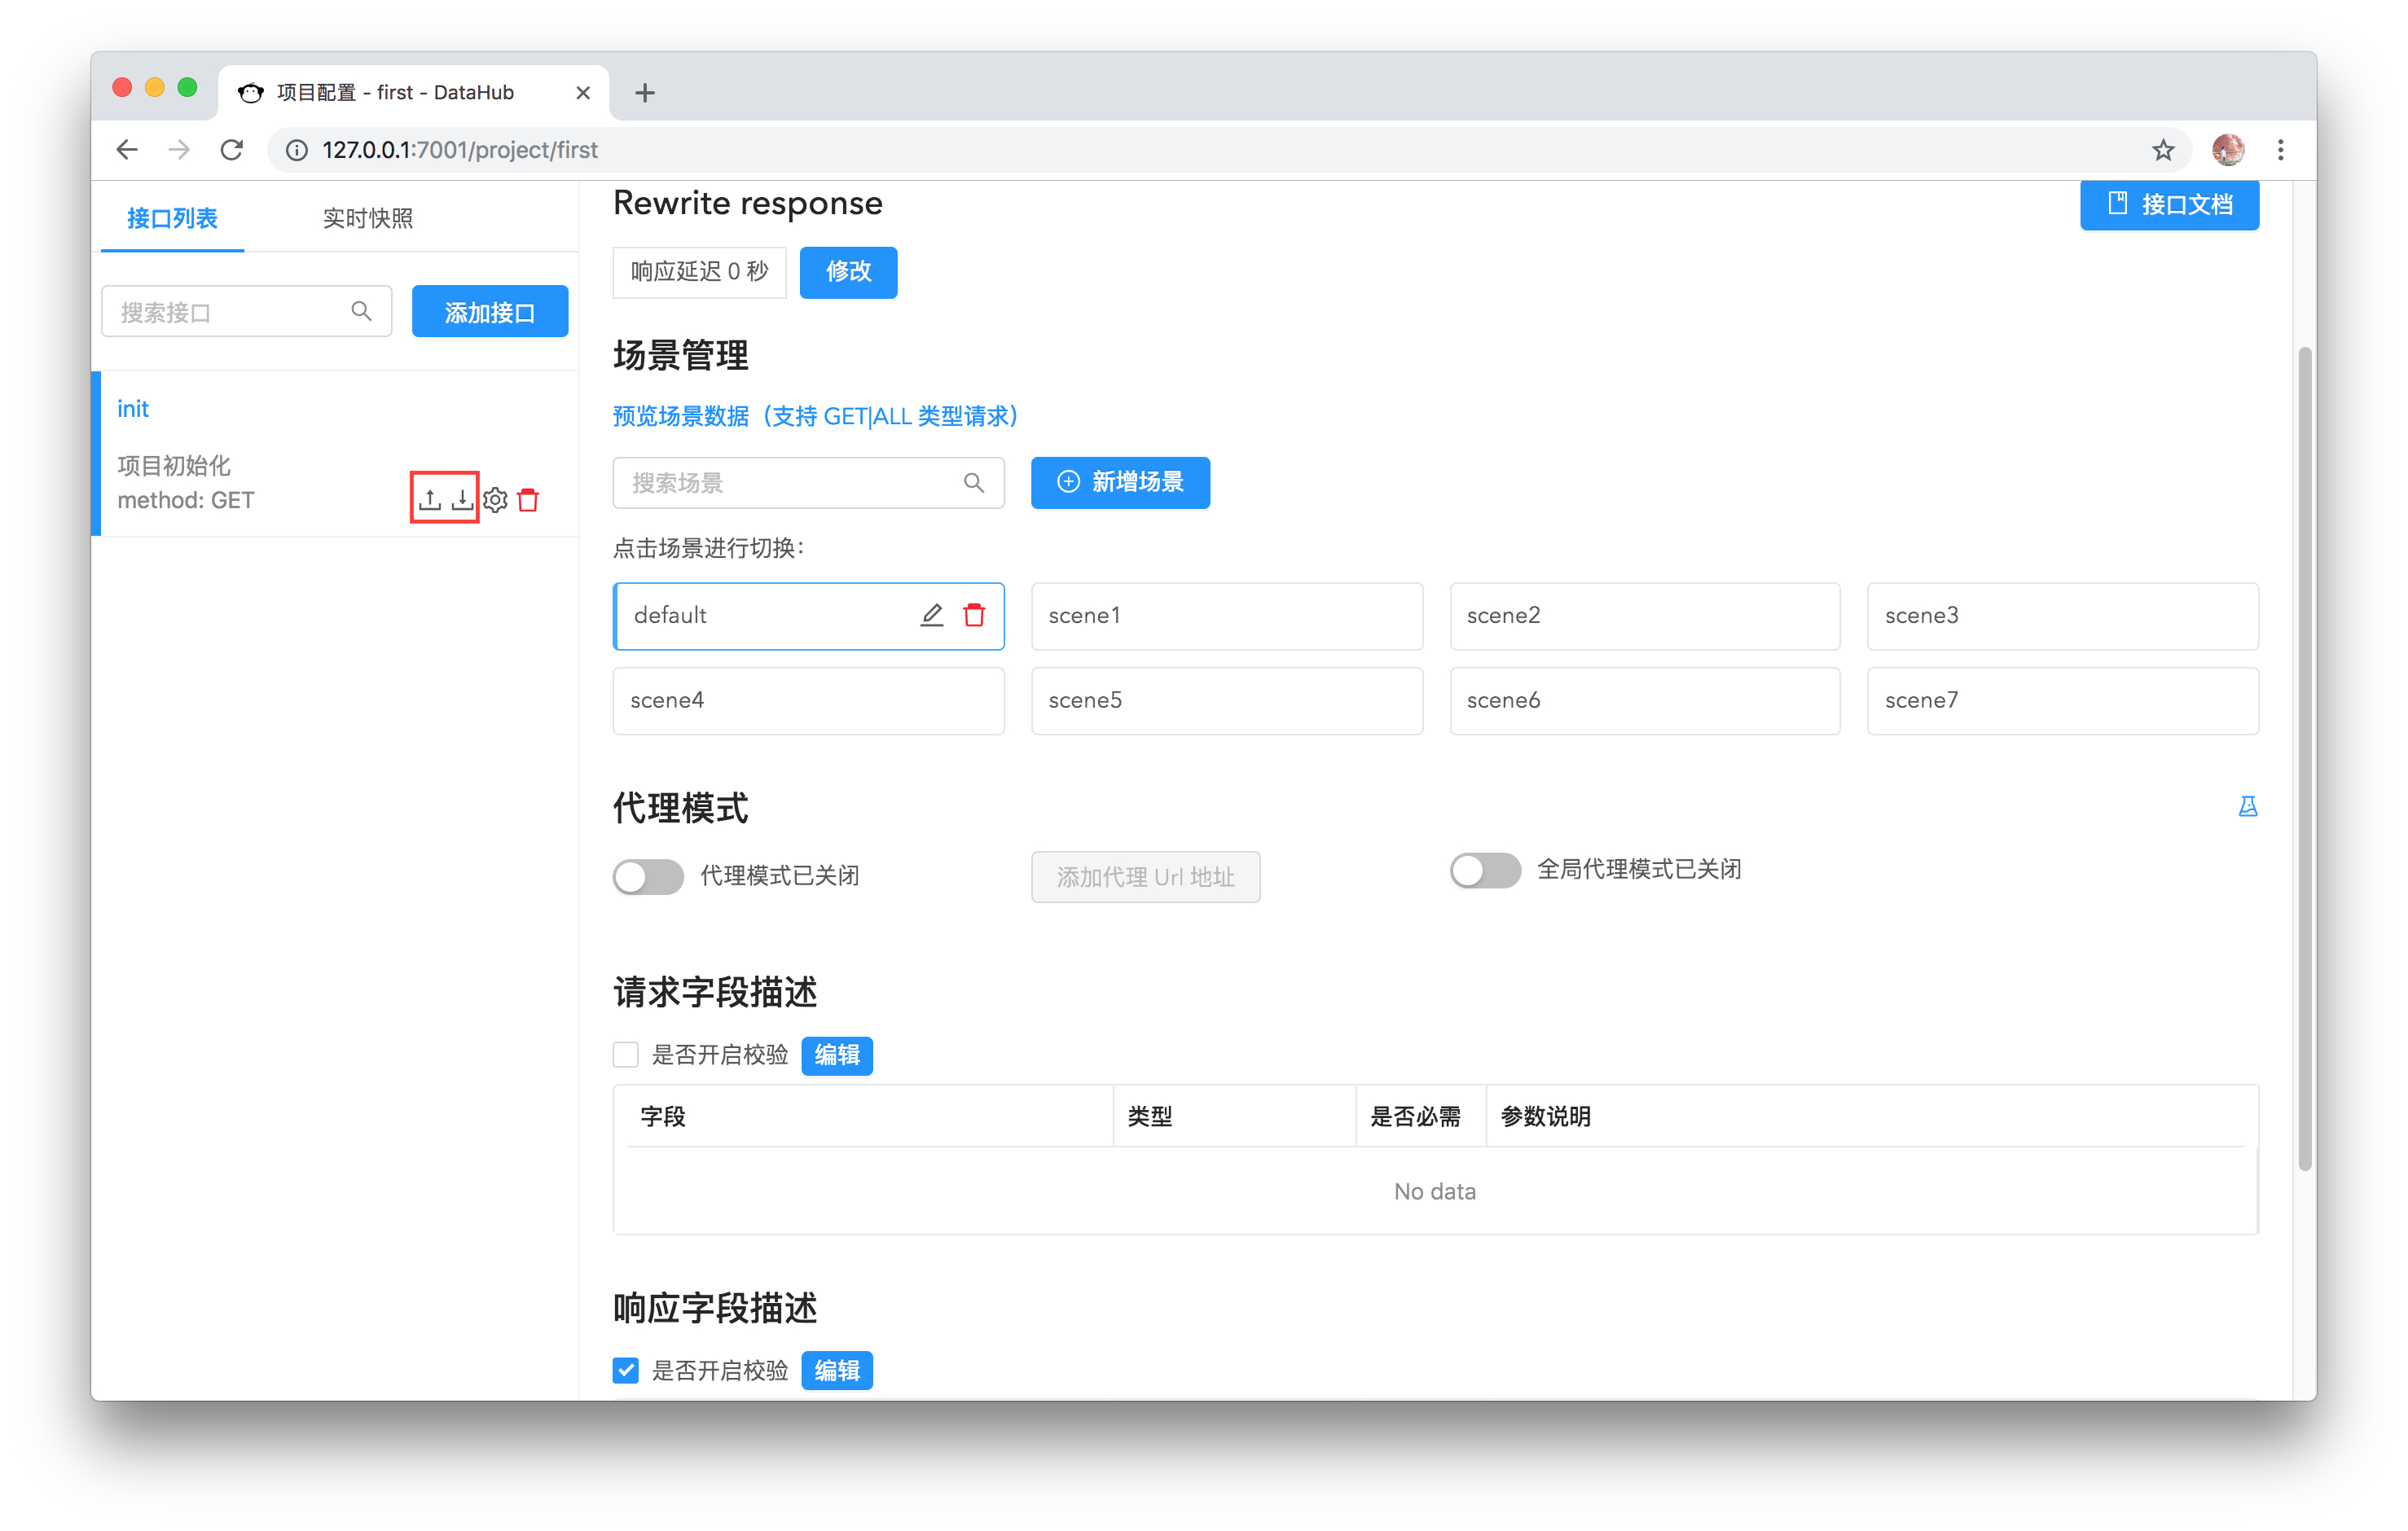The image size is (2408, 1531).
Task: Select the 接口列表 tab
Action: (x=172, y=218)
